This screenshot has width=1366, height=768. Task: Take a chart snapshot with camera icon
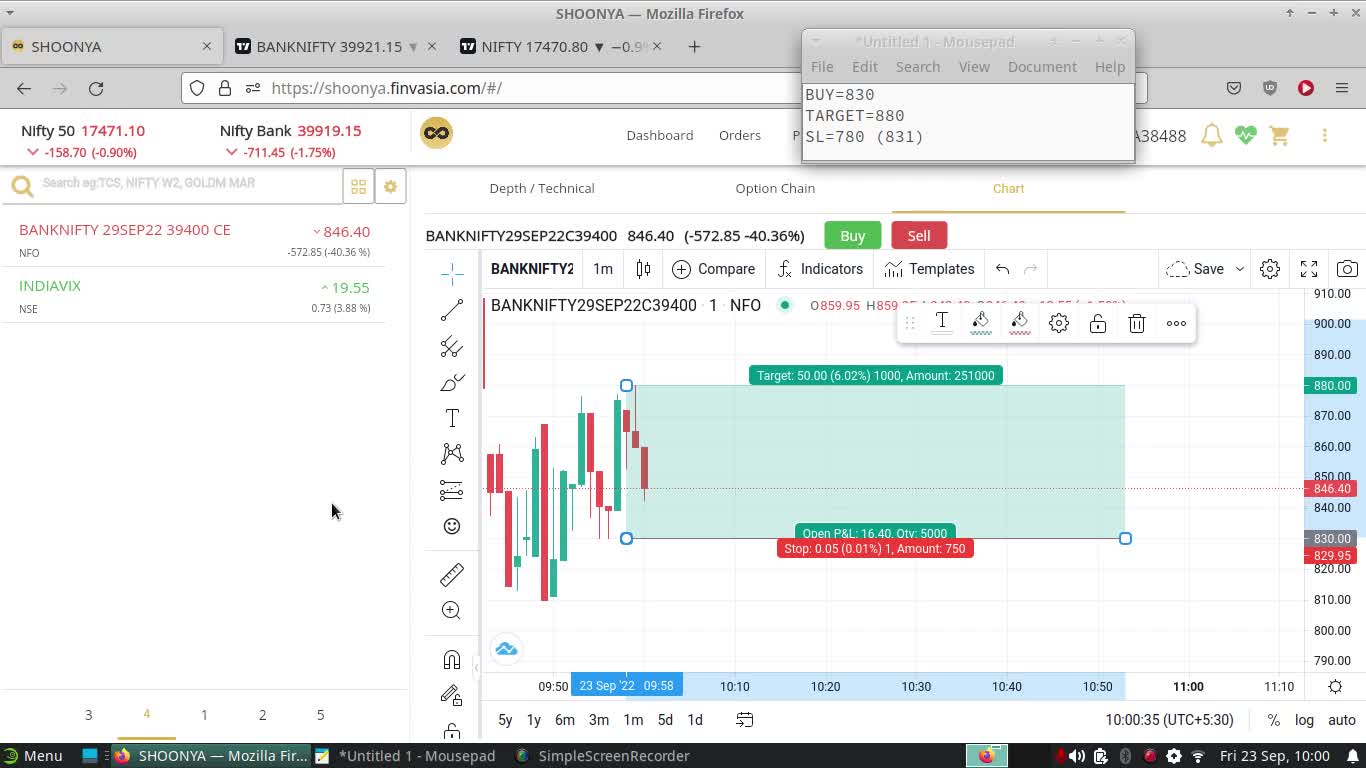point(1347,269)
